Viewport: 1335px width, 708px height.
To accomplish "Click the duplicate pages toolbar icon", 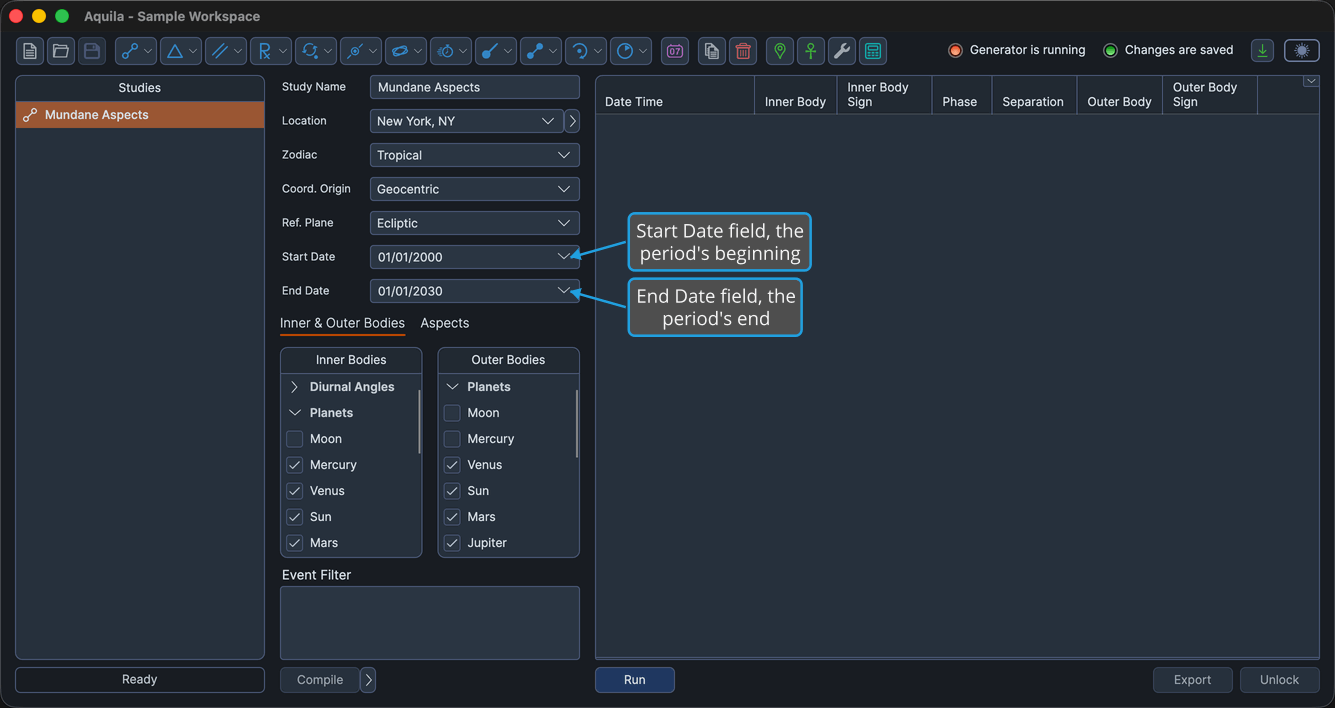I will [x=712, y=51].
